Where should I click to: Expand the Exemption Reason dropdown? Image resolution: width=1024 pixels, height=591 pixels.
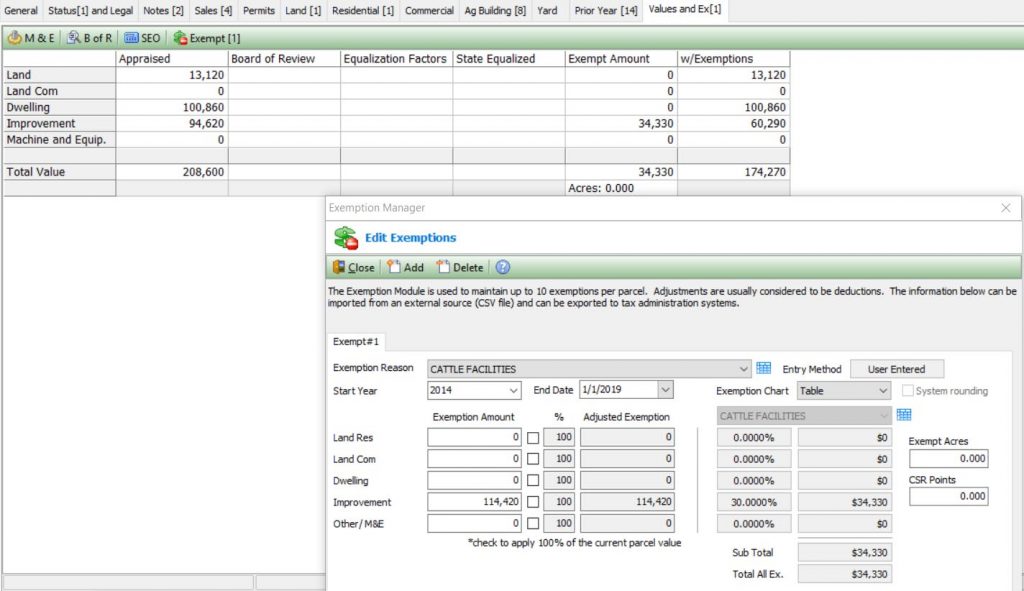[x=742, y=369]
